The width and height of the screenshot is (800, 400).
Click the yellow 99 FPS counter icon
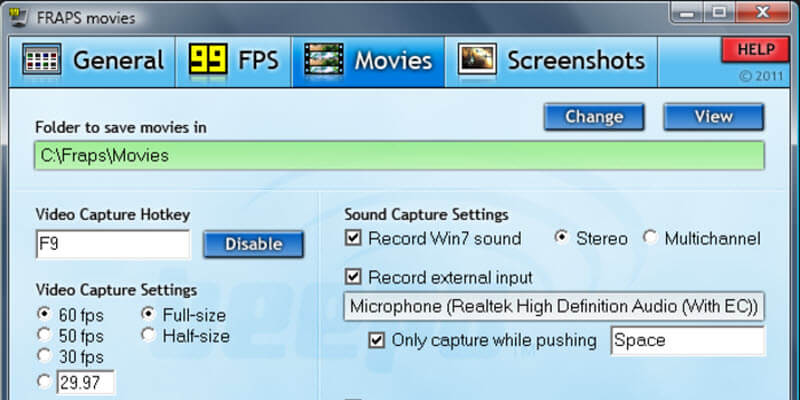click(x=208, y=59)
